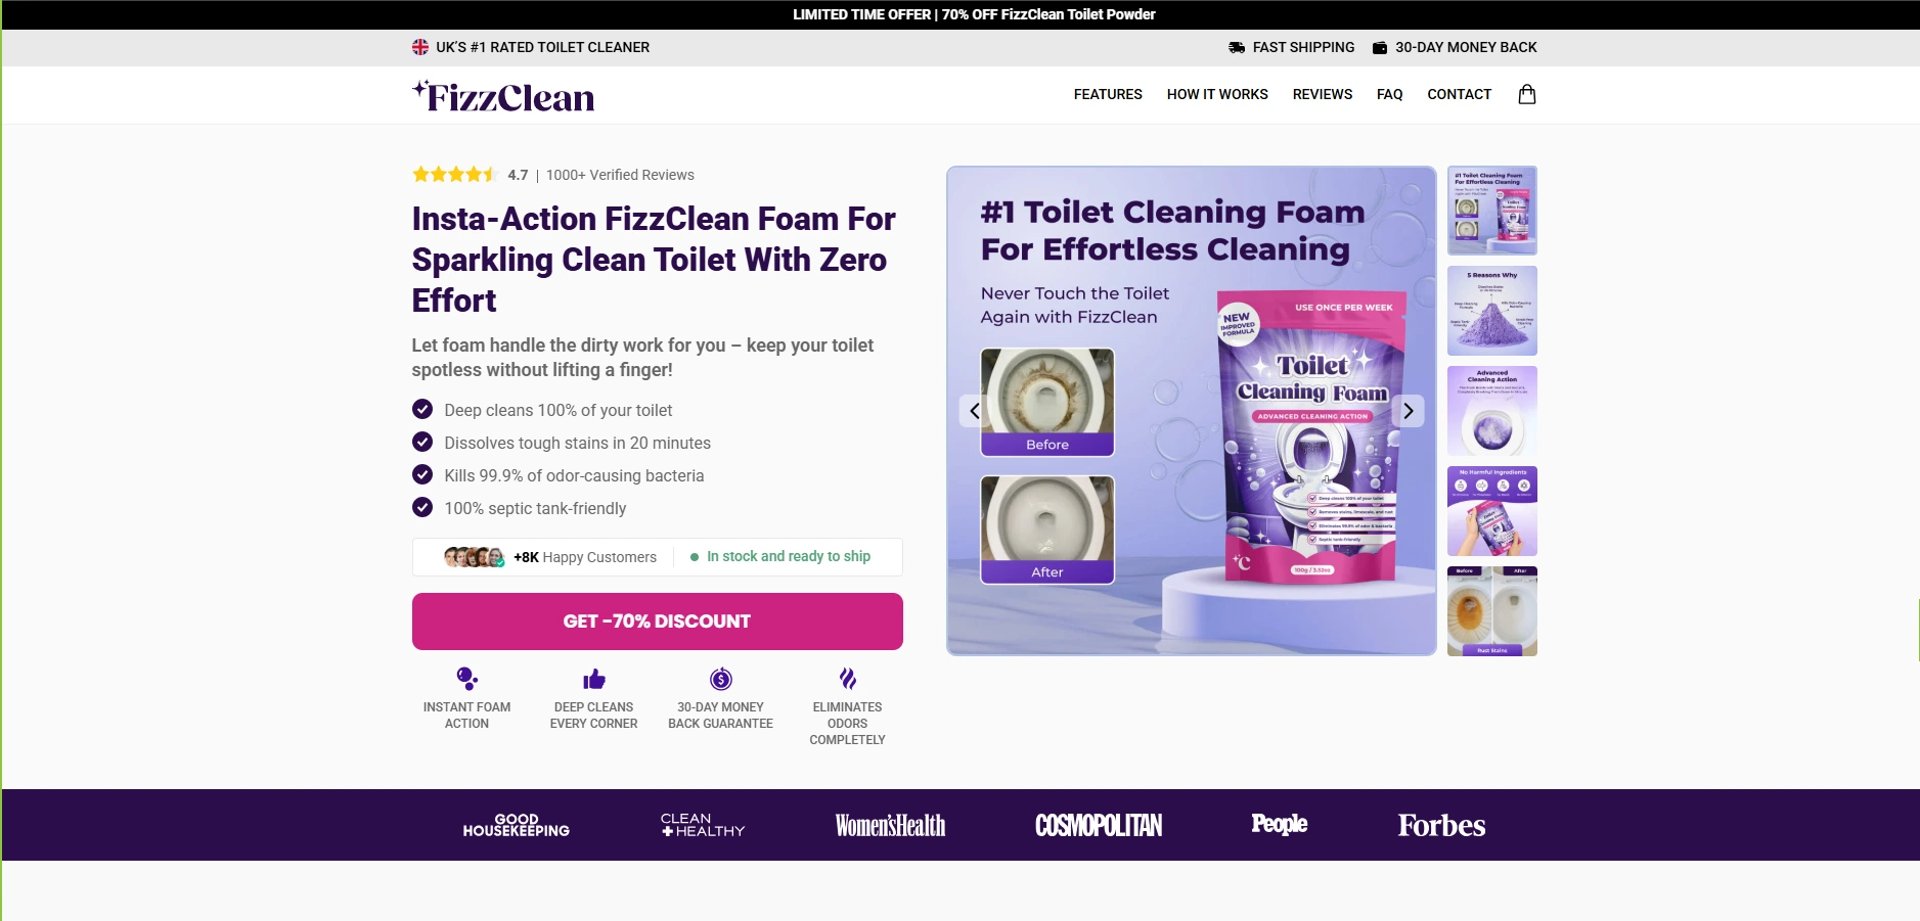This screenshot has width=1920, height=921.
Task: Go to HOW IT WORKS section
Action: (1217, 94)
